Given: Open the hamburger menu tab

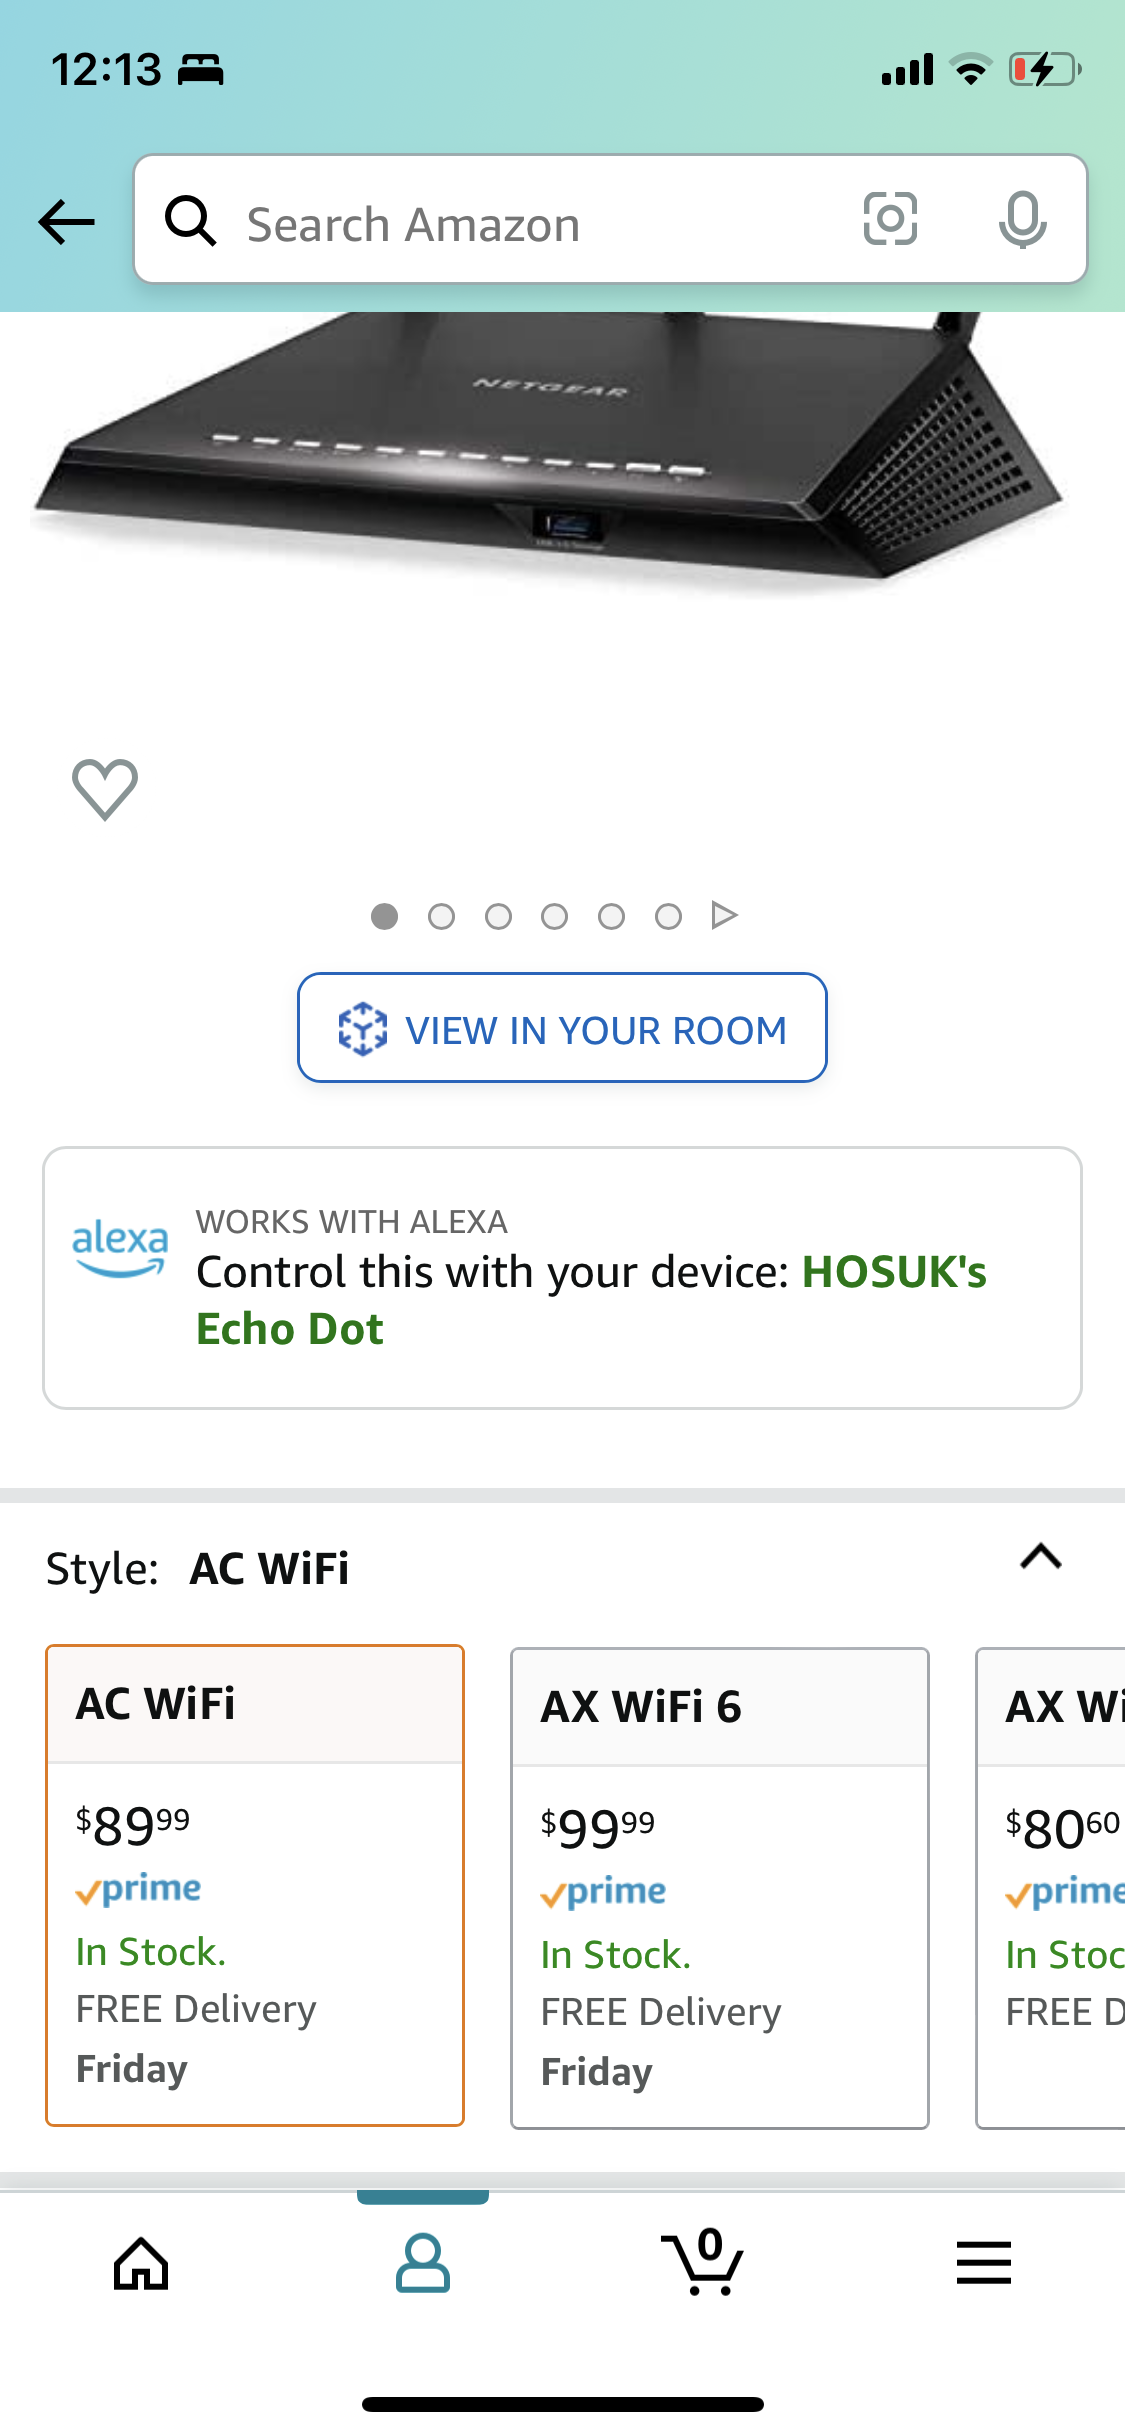Looking at the screenshot, I should click(984, 2263).
